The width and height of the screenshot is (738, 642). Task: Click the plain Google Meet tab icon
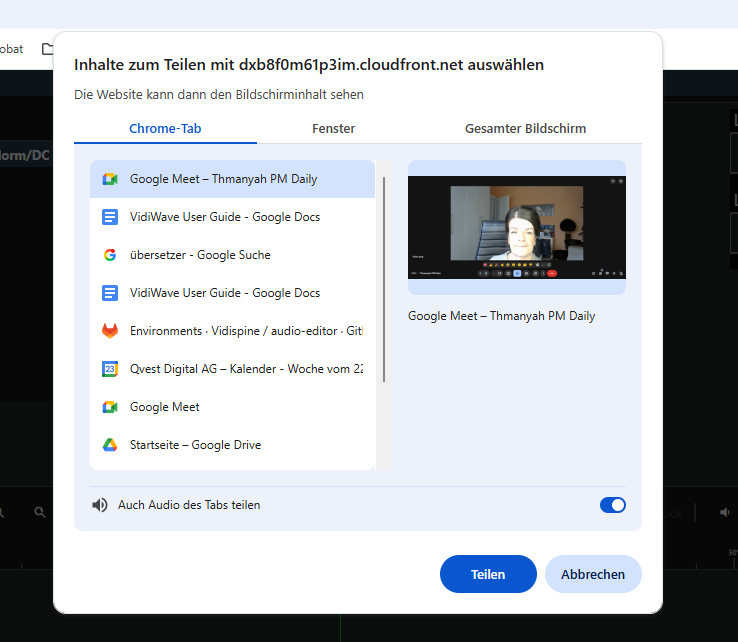(x=110, y=407)
